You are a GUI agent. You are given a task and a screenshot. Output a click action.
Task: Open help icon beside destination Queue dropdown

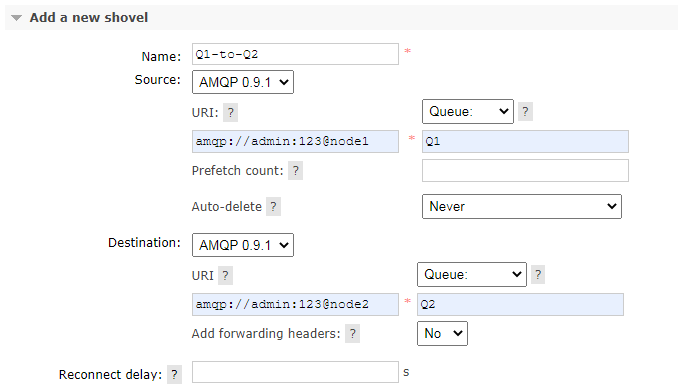(537, 275)
